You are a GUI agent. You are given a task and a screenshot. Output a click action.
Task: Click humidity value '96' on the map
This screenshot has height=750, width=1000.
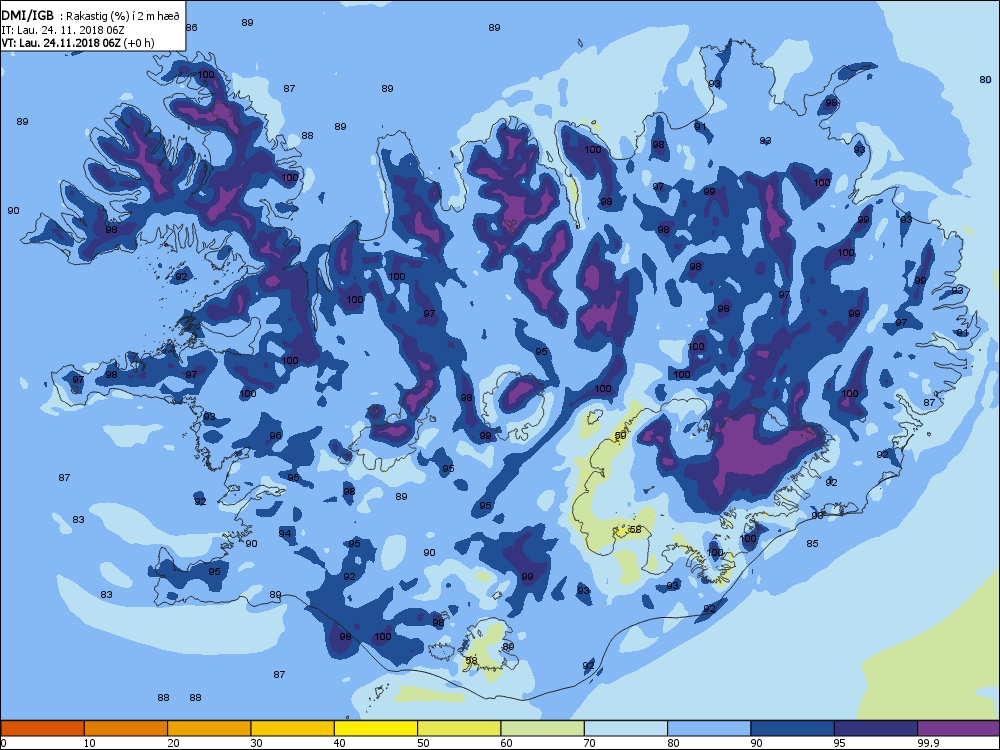276,436
